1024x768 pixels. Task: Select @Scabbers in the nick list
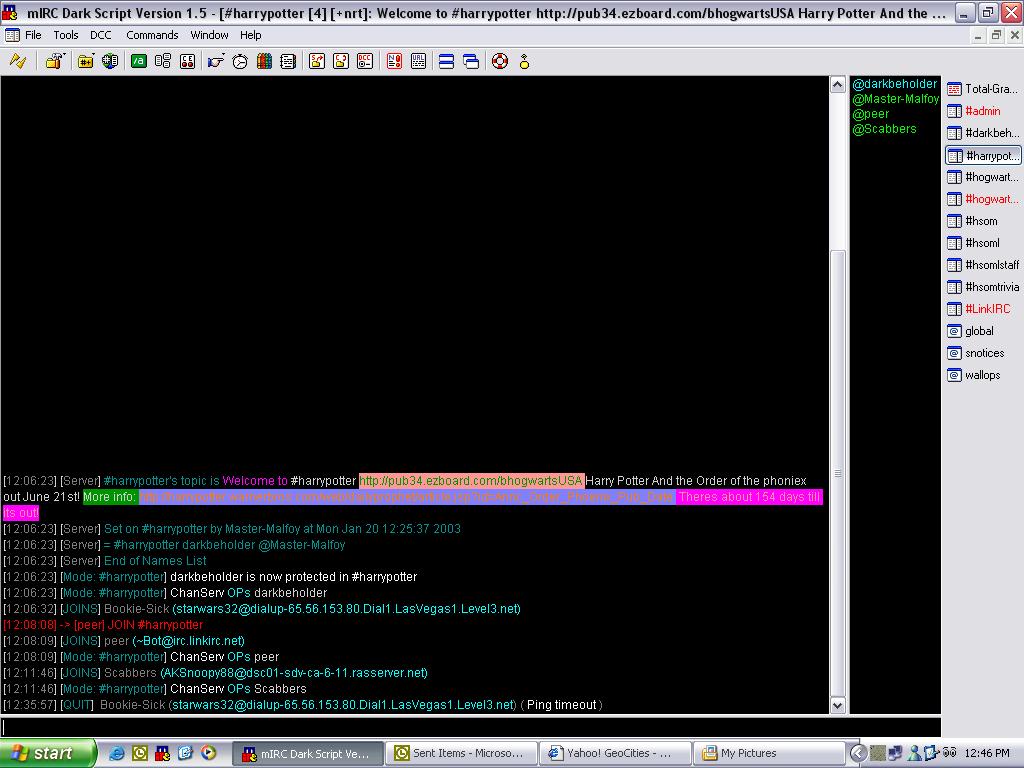[x=884, y=129]
